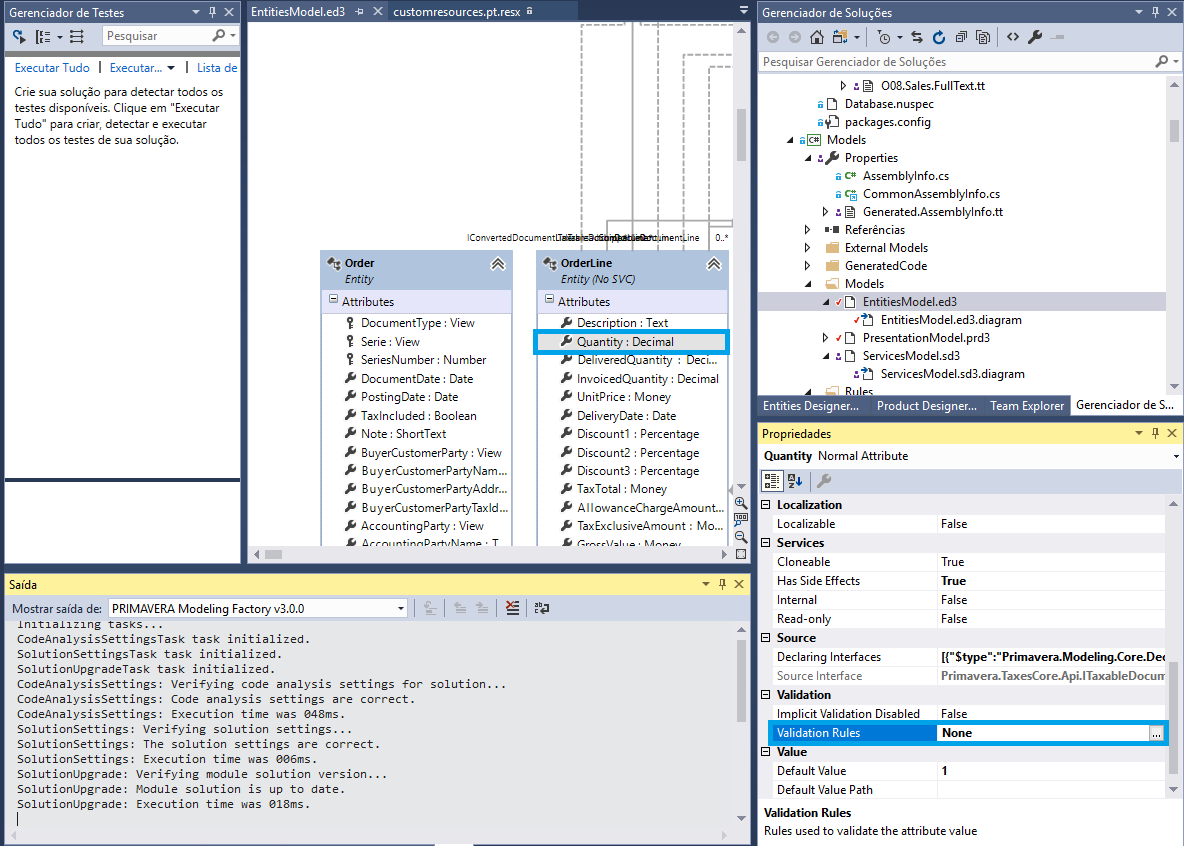
Task: Click the Show All Files icon
Action: [x=982, y=36]
